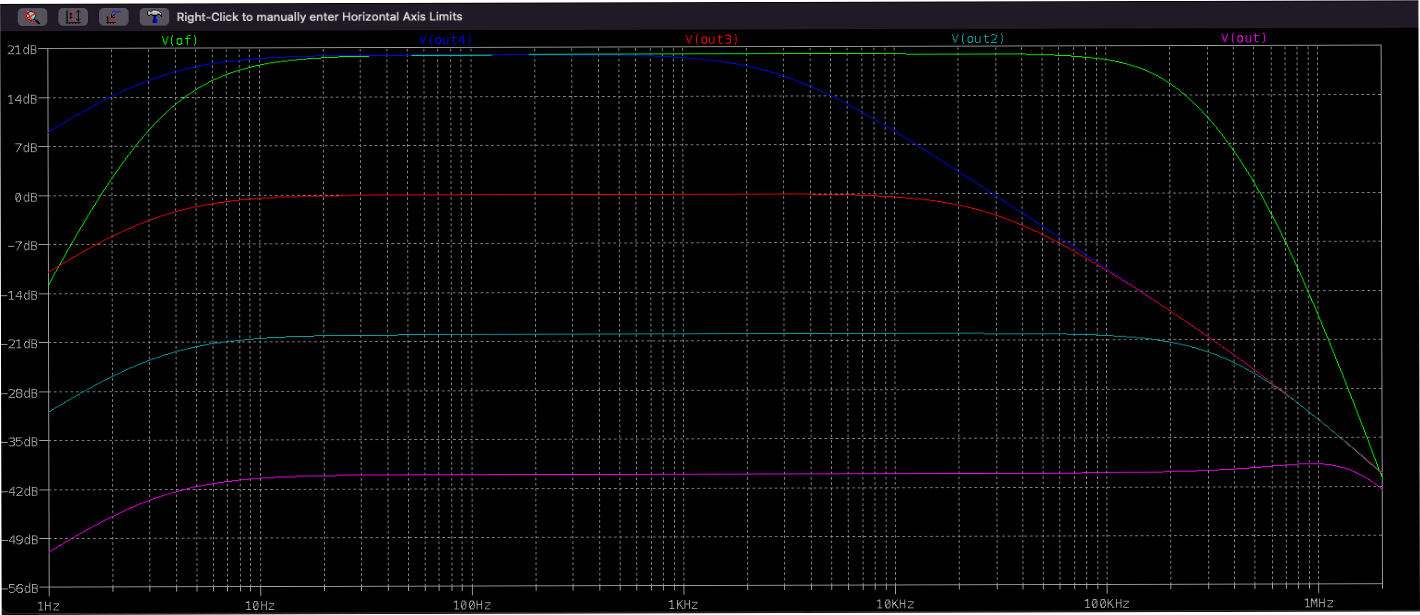Click the pick visible traces icon
1420x615 pixels.
pyautogui.click(x=113, y=16)
